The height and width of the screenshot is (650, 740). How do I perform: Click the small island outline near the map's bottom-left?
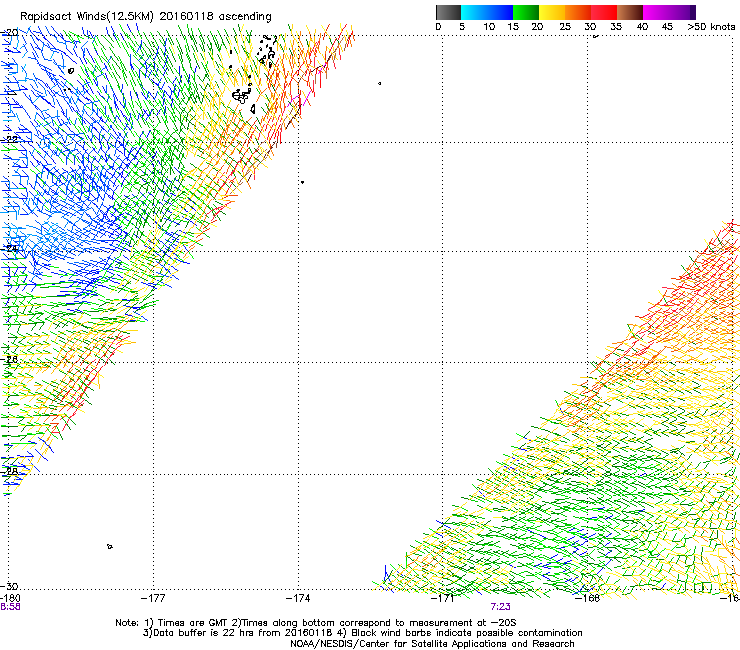109,546
